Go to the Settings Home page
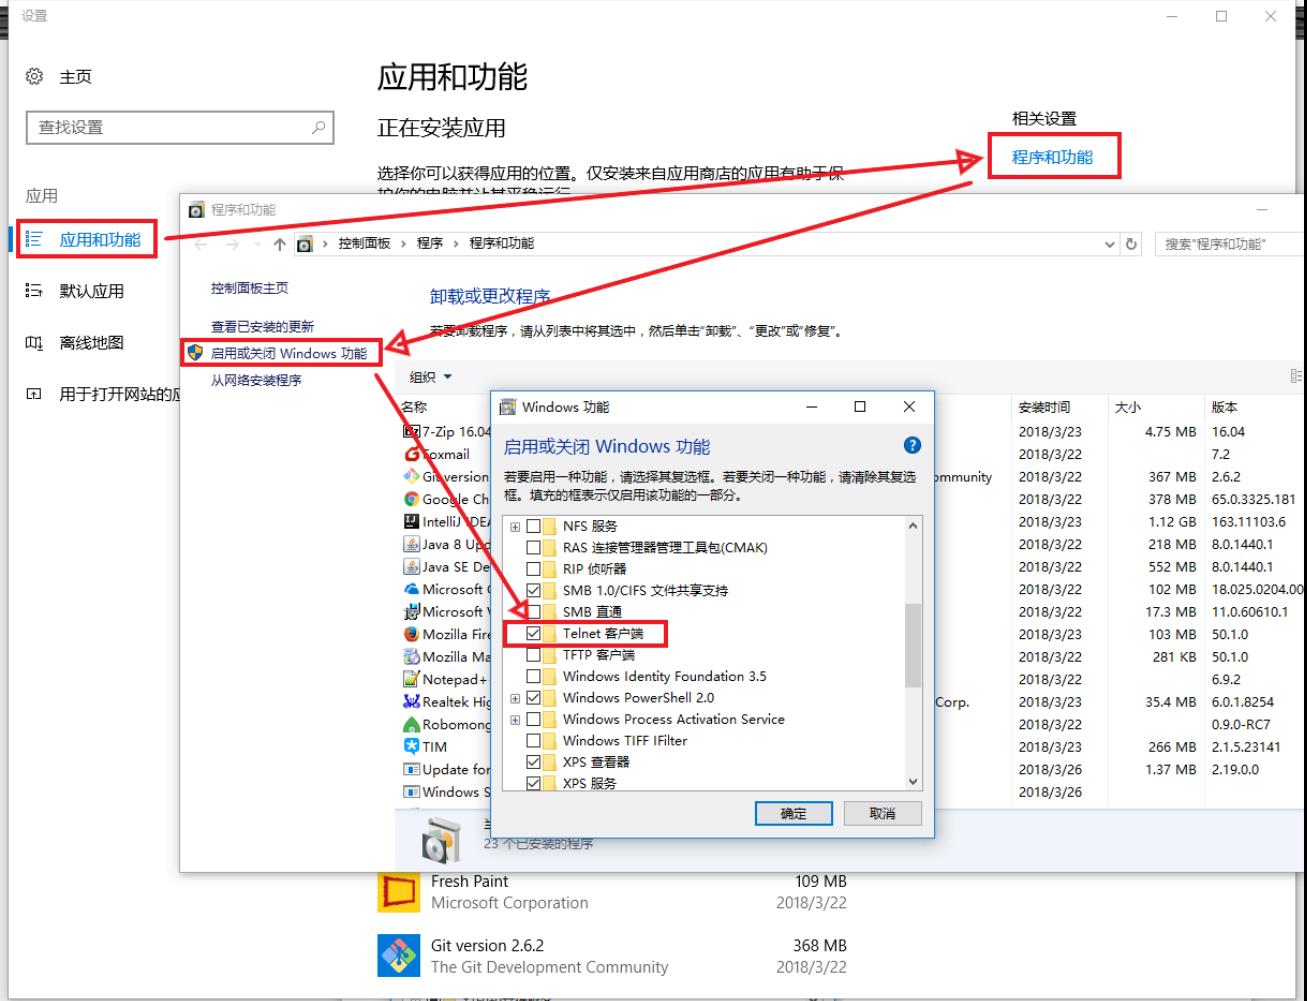 75,77
